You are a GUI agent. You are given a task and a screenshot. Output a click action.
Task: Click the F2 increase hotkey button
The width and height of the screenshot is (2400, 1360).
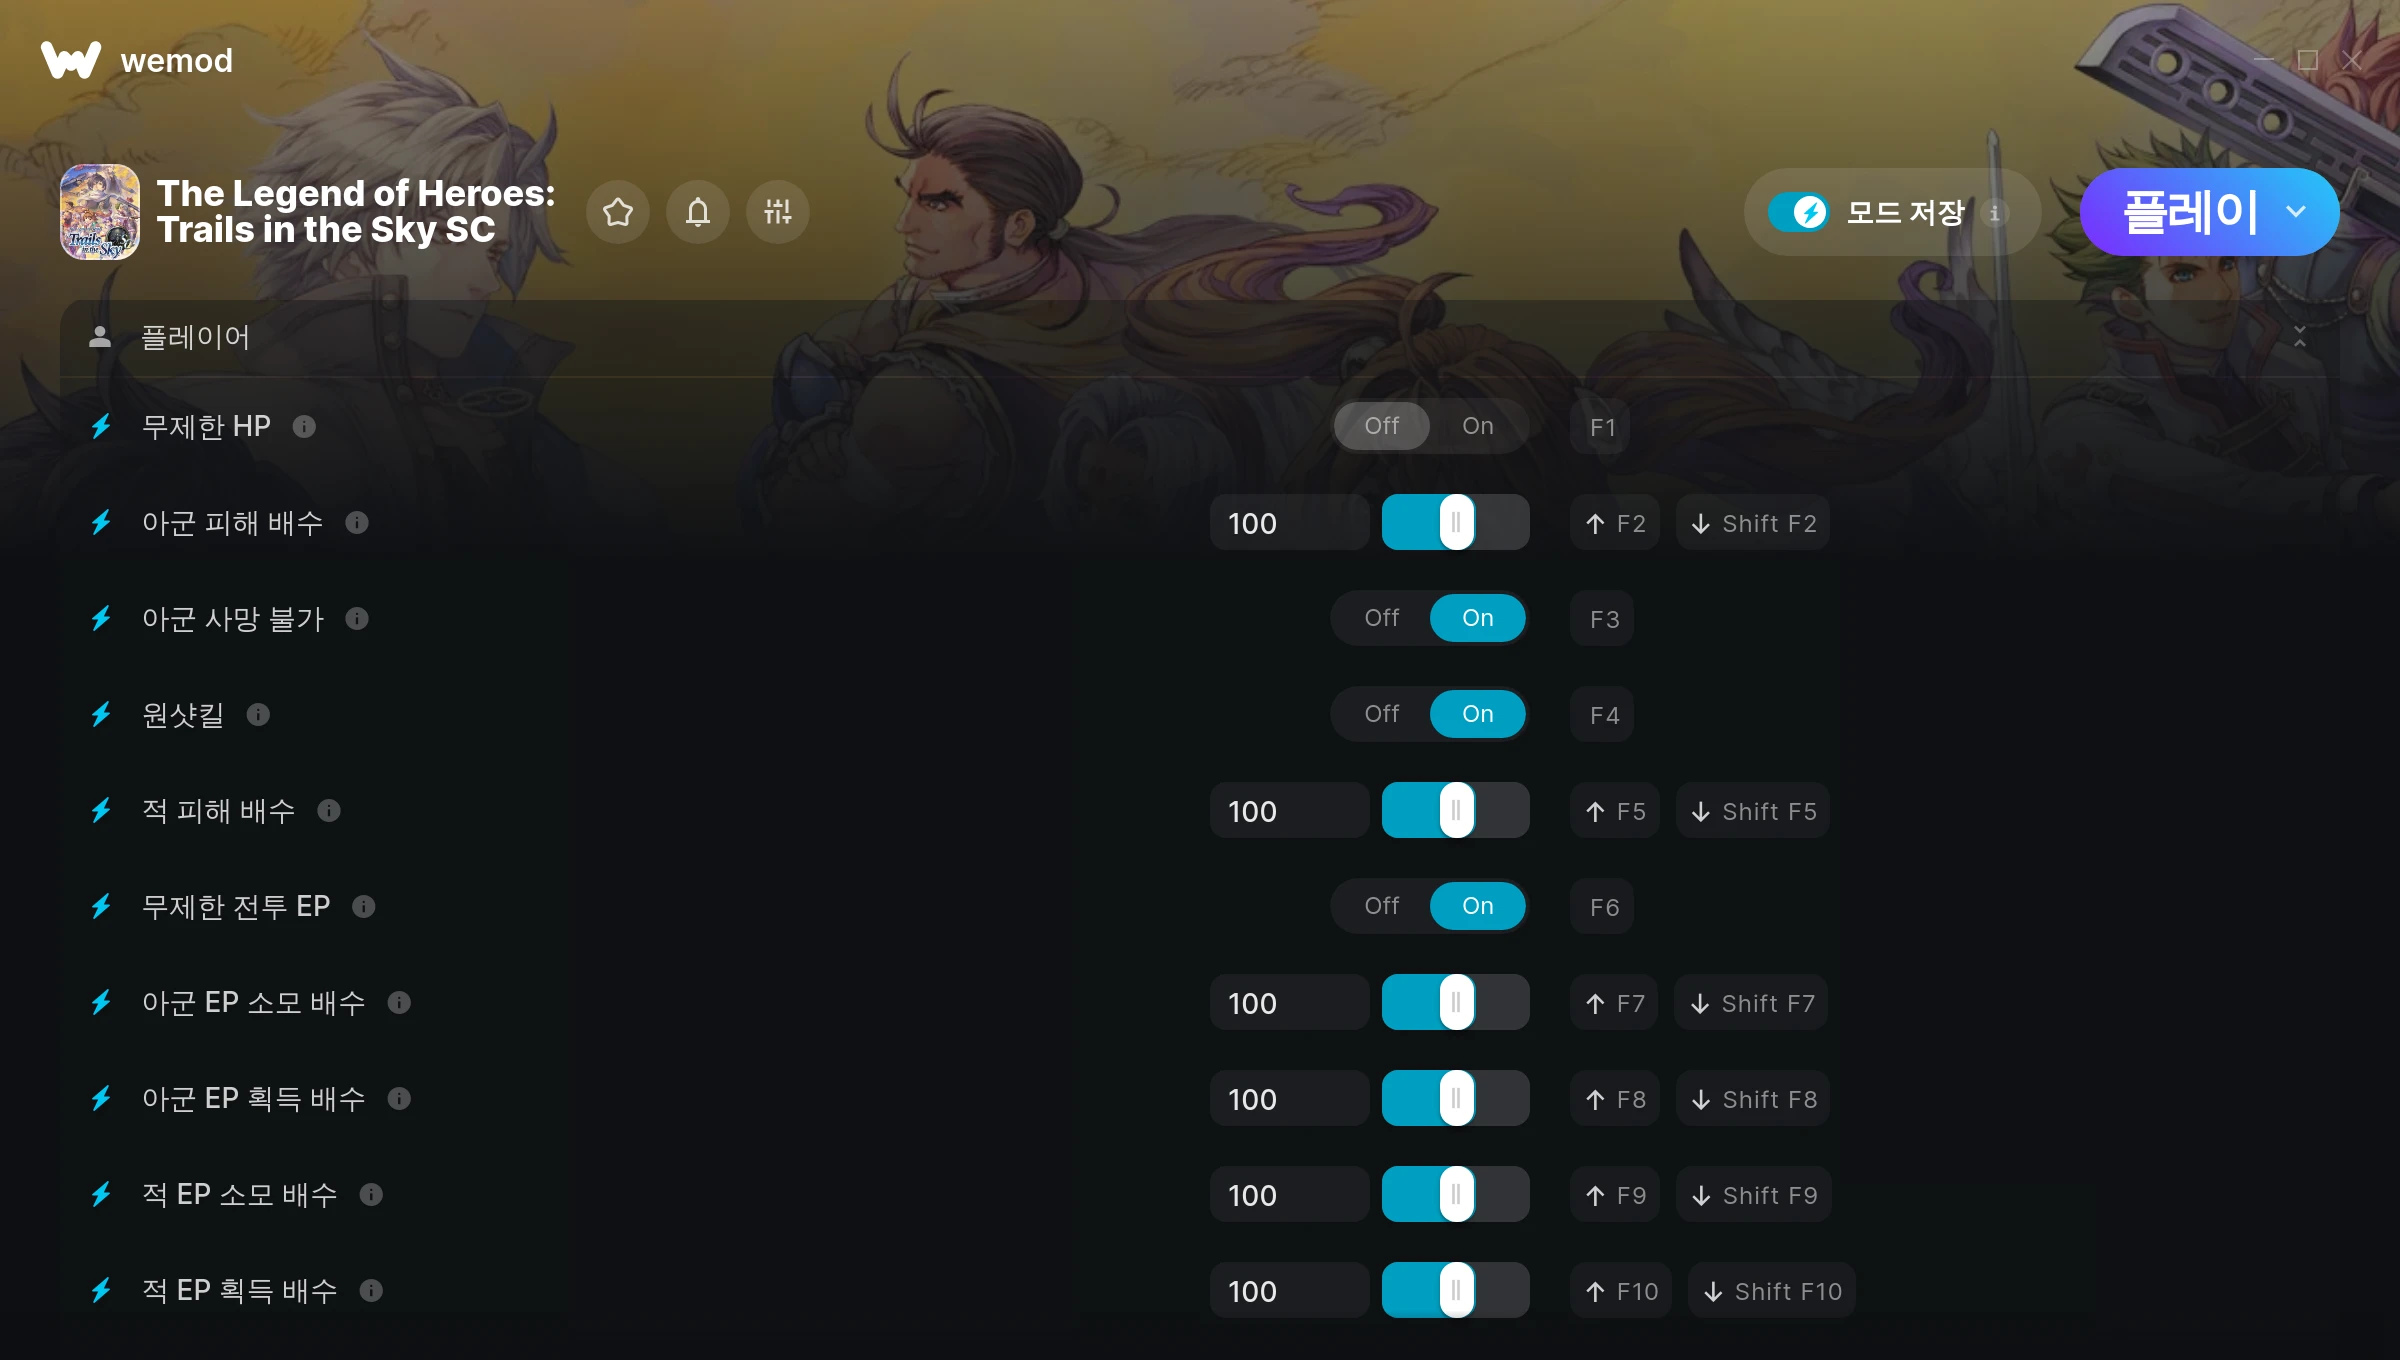pos(1614,523)
